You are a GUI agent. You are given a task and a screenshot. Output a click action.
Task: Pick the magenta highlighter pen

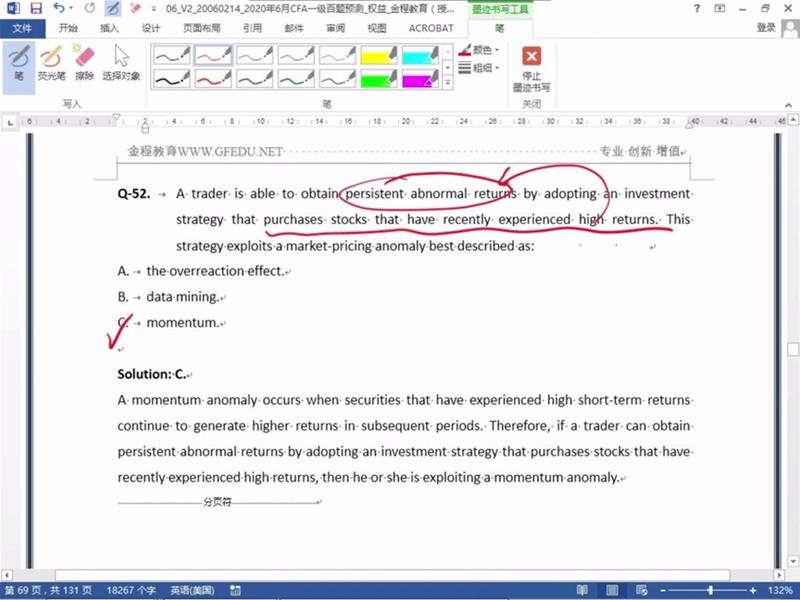pos(420,79)
